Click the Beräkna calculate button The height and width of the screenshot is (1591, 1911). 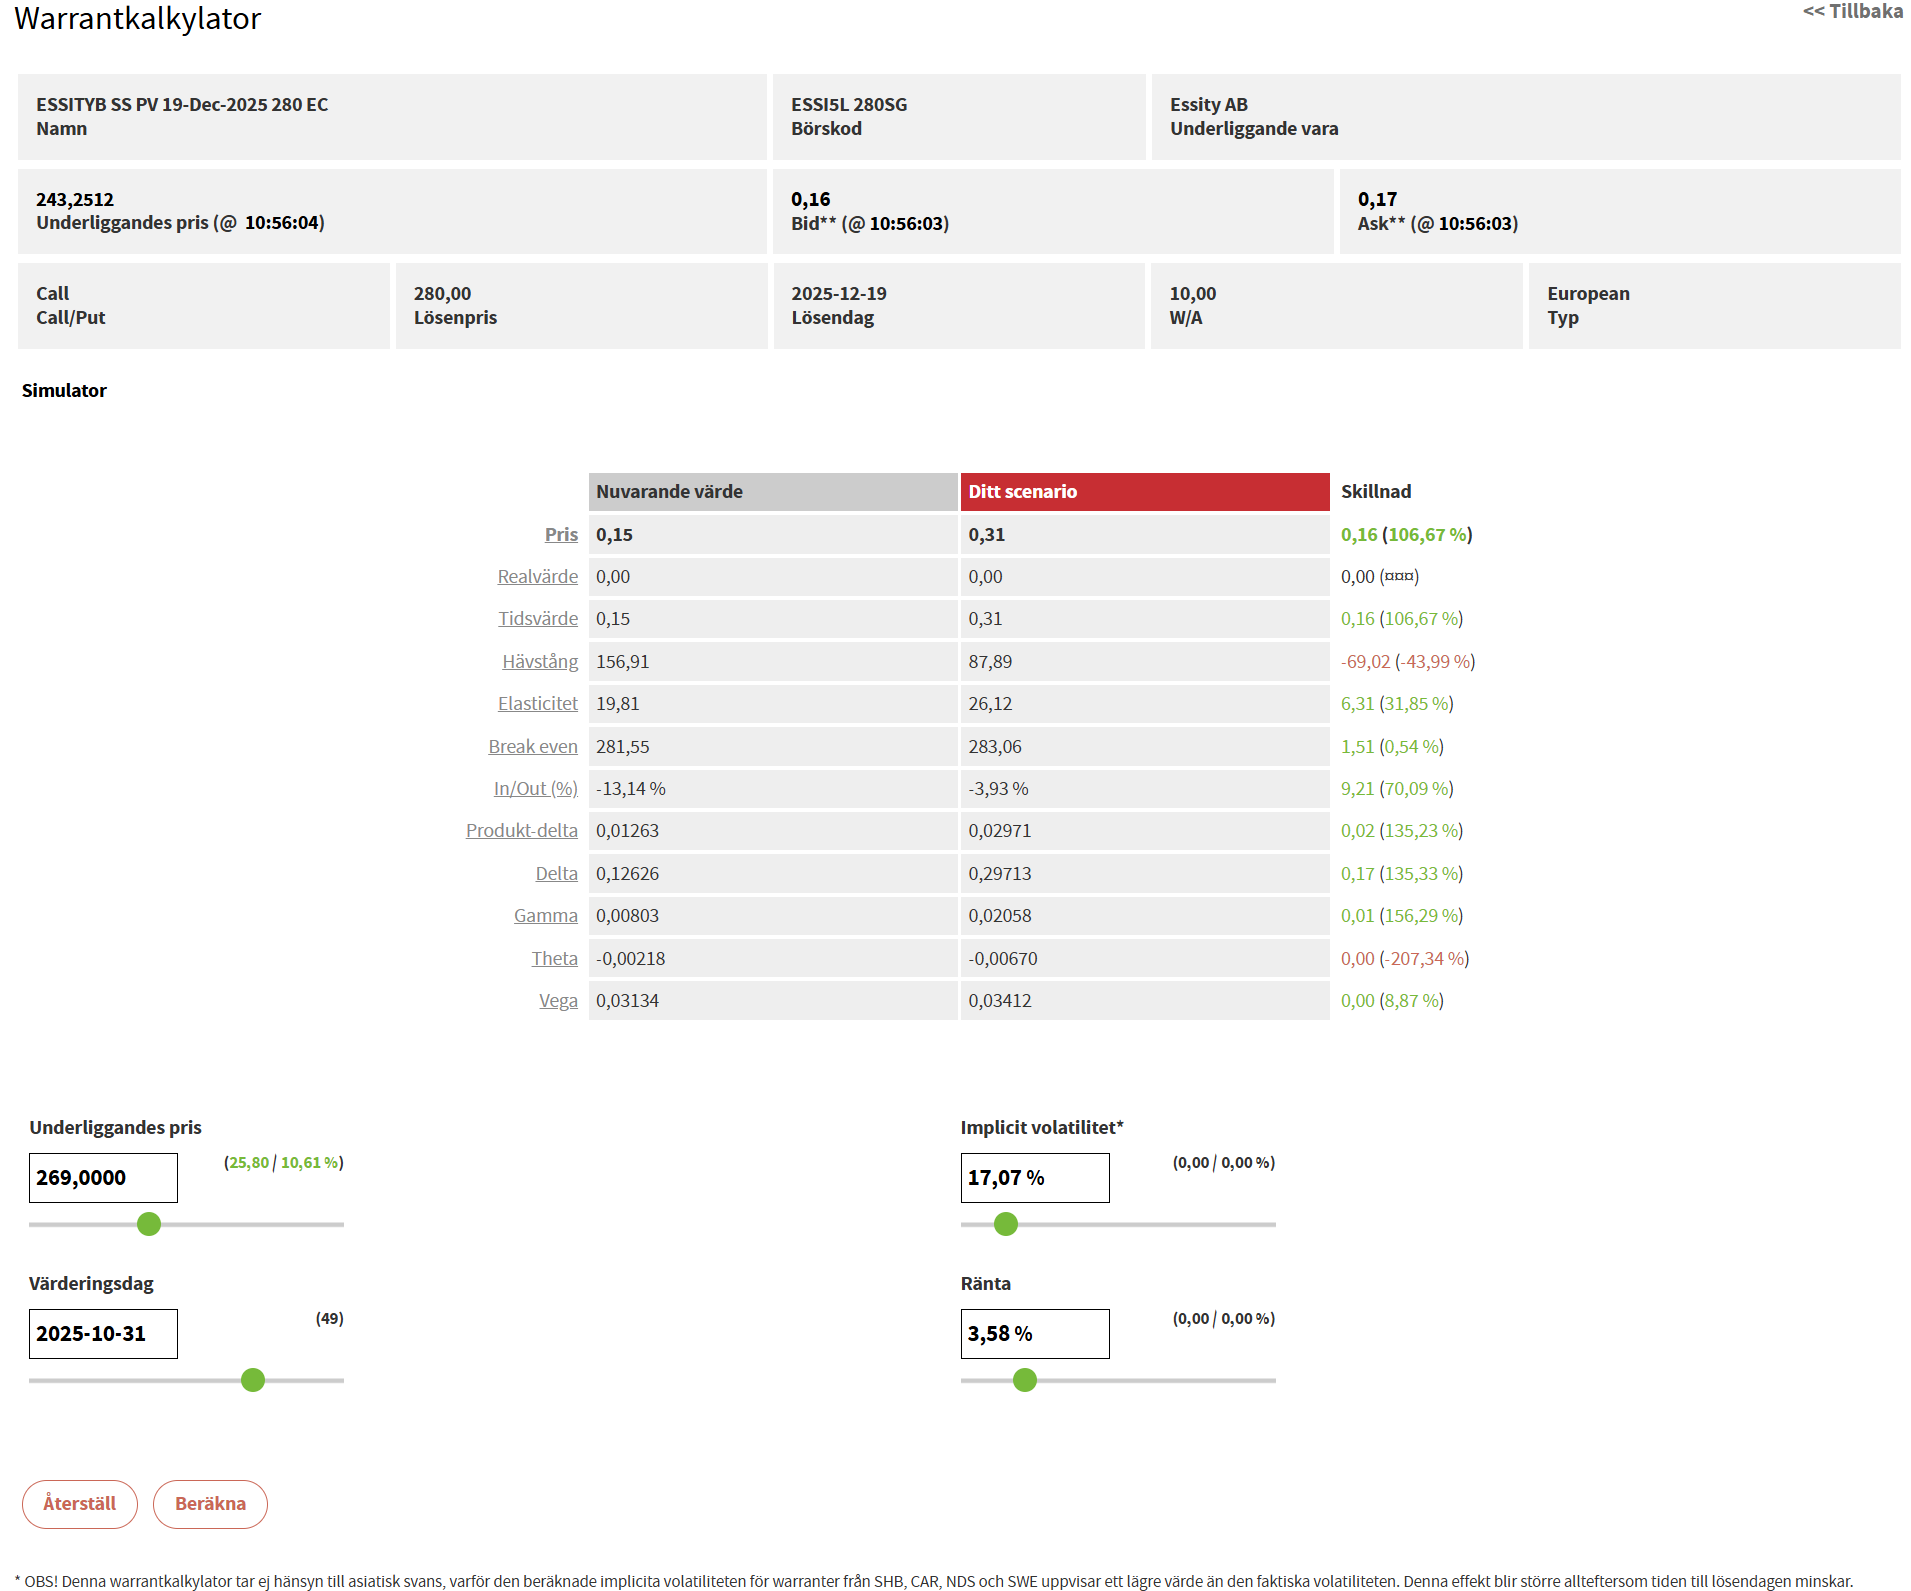(x=210, y=1504)
